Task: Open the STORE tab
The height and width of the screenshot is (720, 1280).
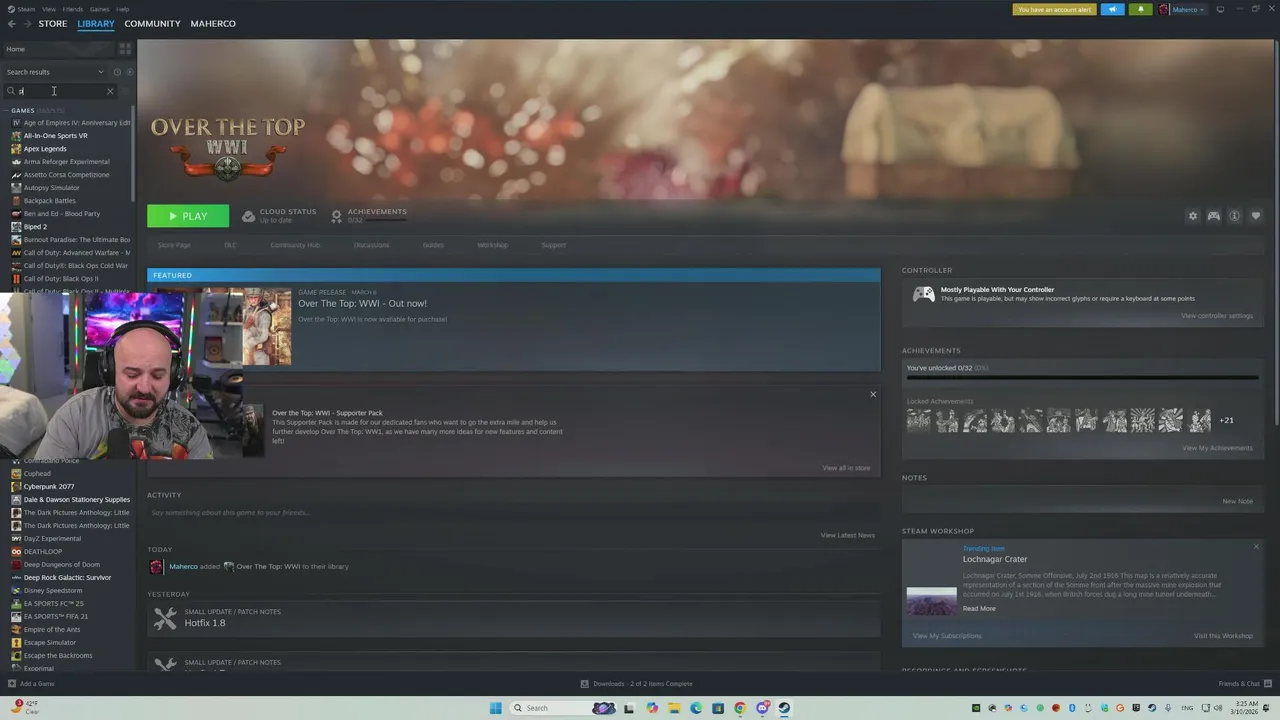Action: (x=53, y=24)
